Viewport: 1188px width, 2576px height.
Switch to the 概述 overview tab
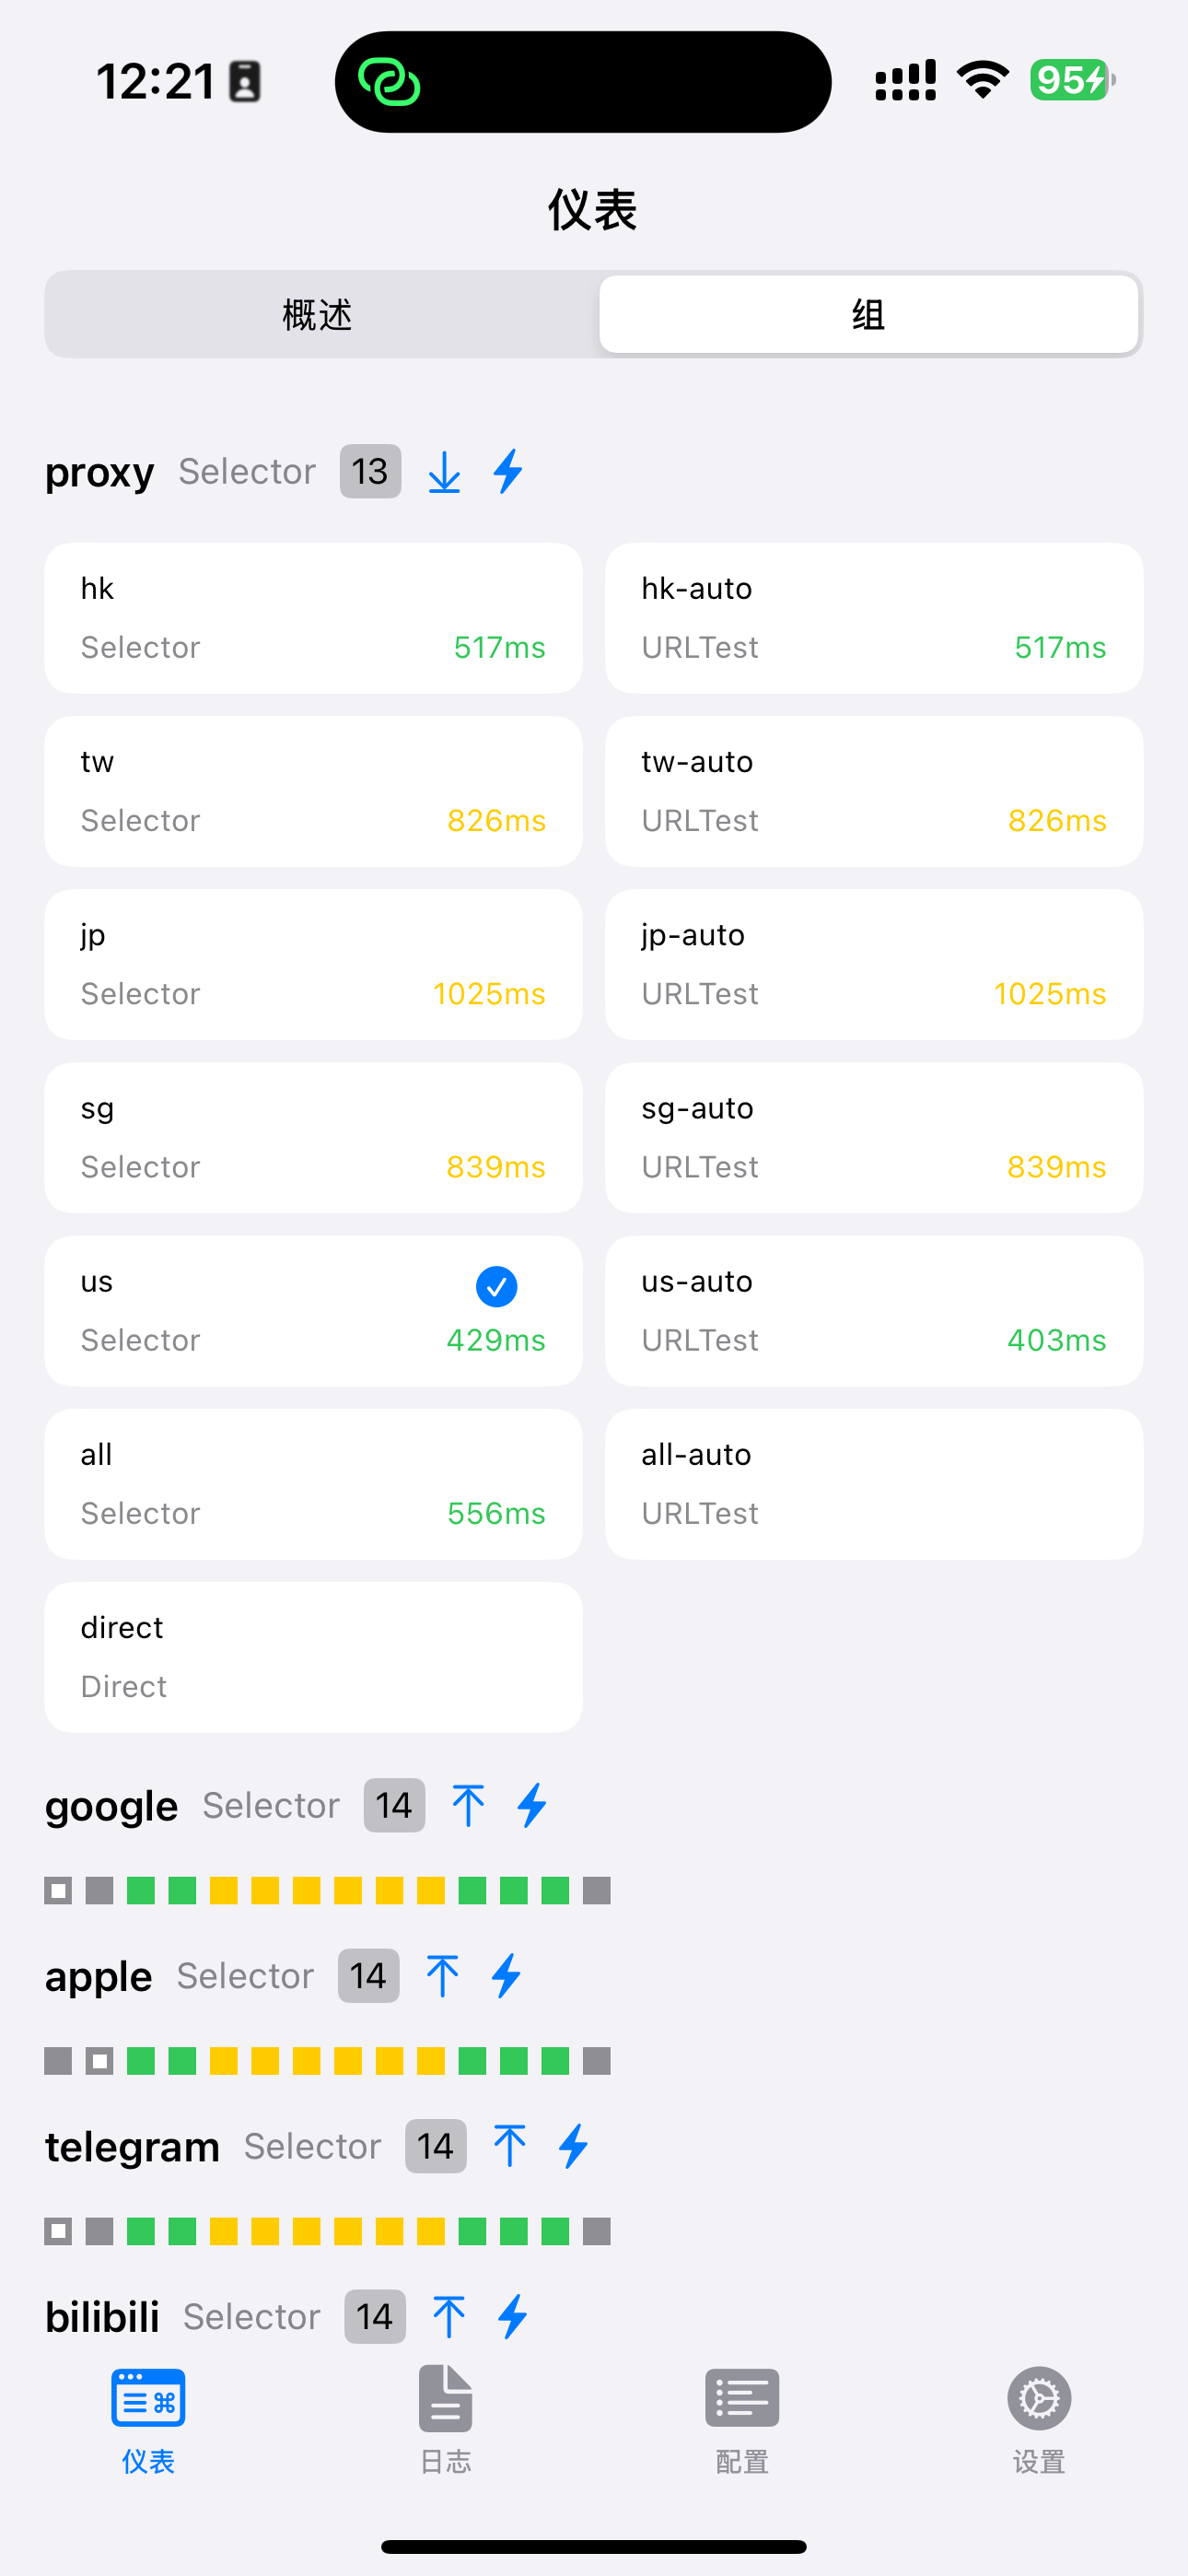coord(318,315)
